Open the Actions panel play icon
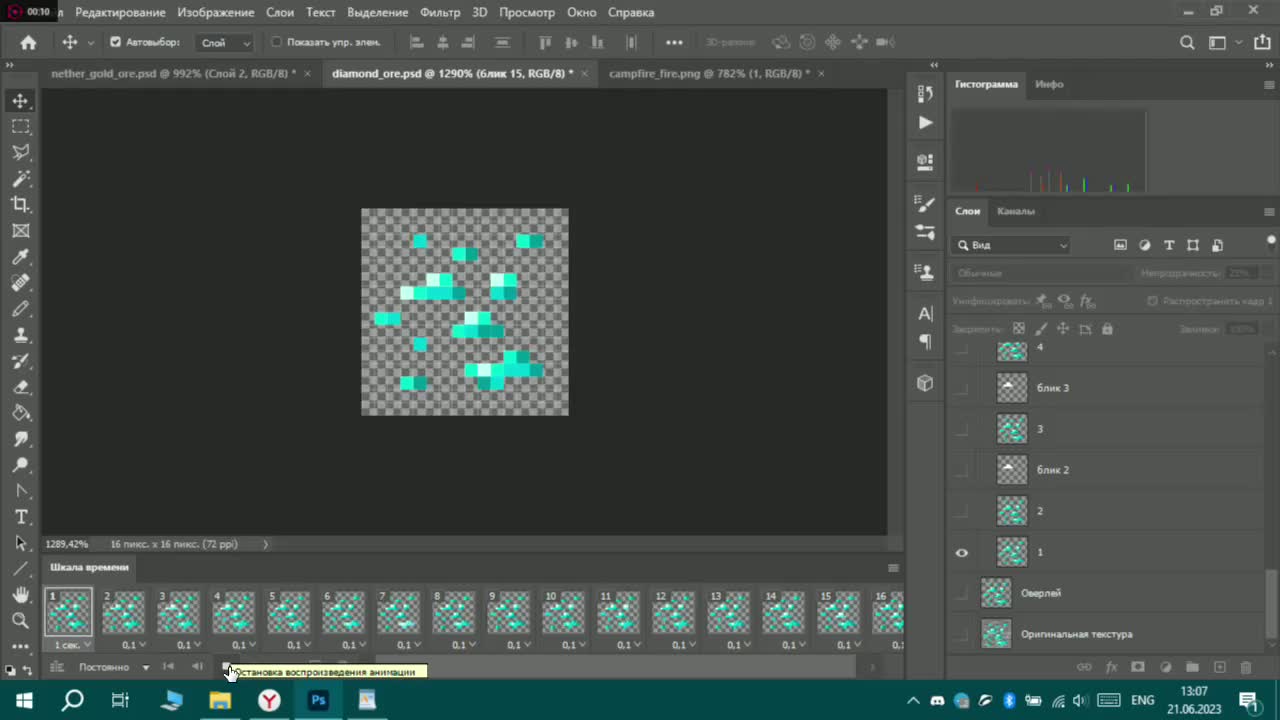The height and width of the screenshot is (720, 1280). tap(925, 122)
